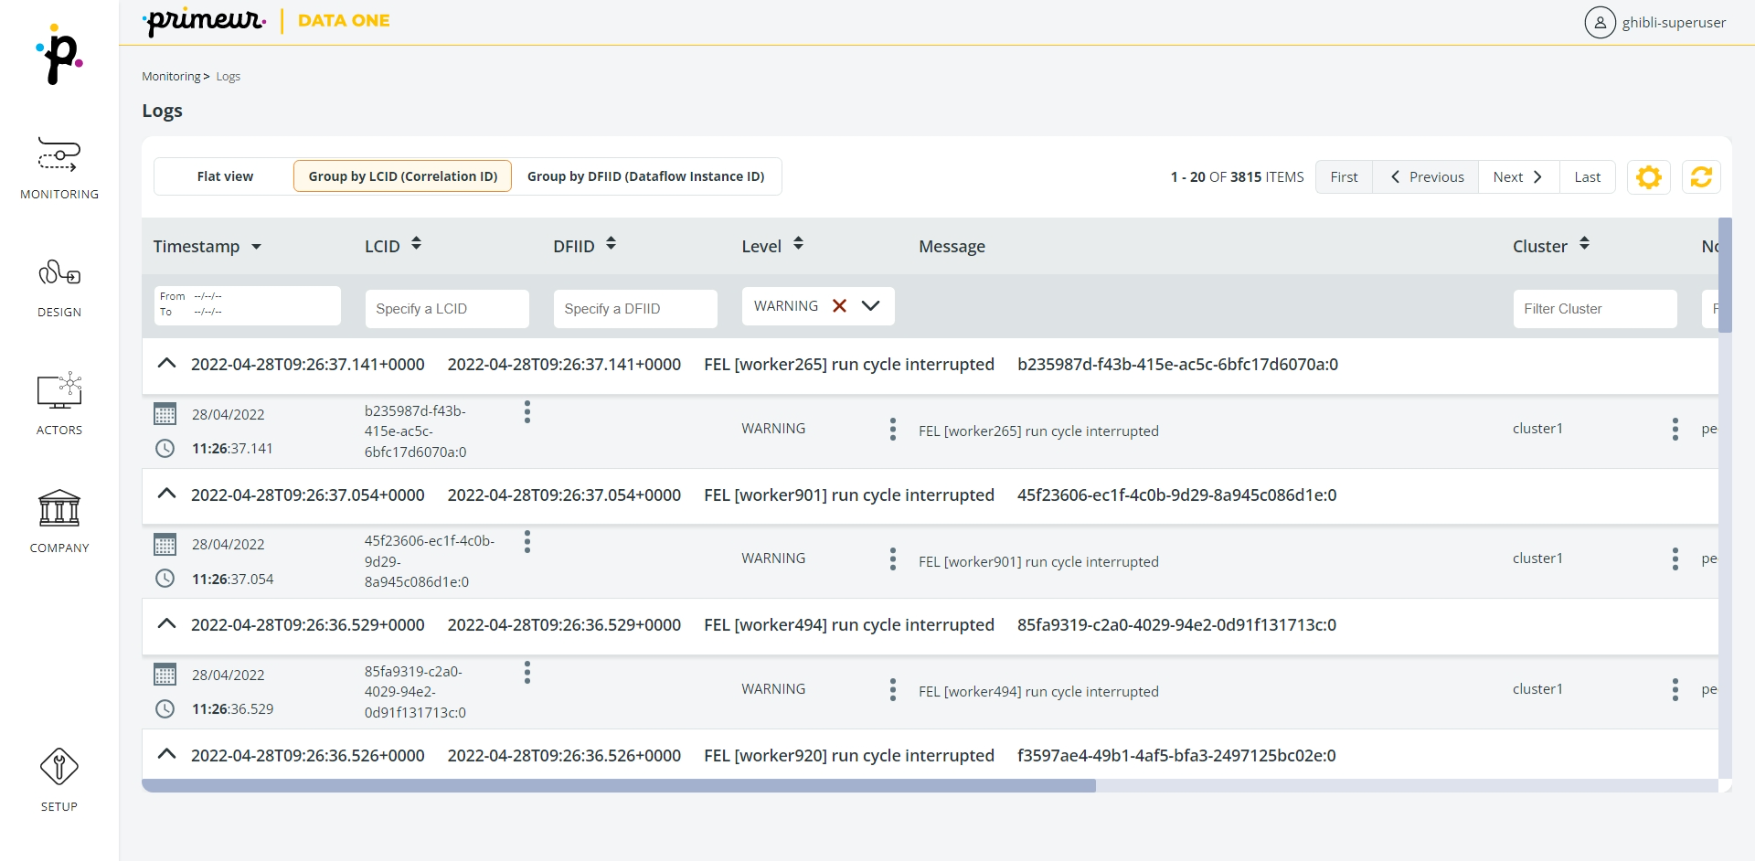Clear the WARNING level filter
The width and height of the screenshot is (1755, 861).
click(x=840, y=306)
